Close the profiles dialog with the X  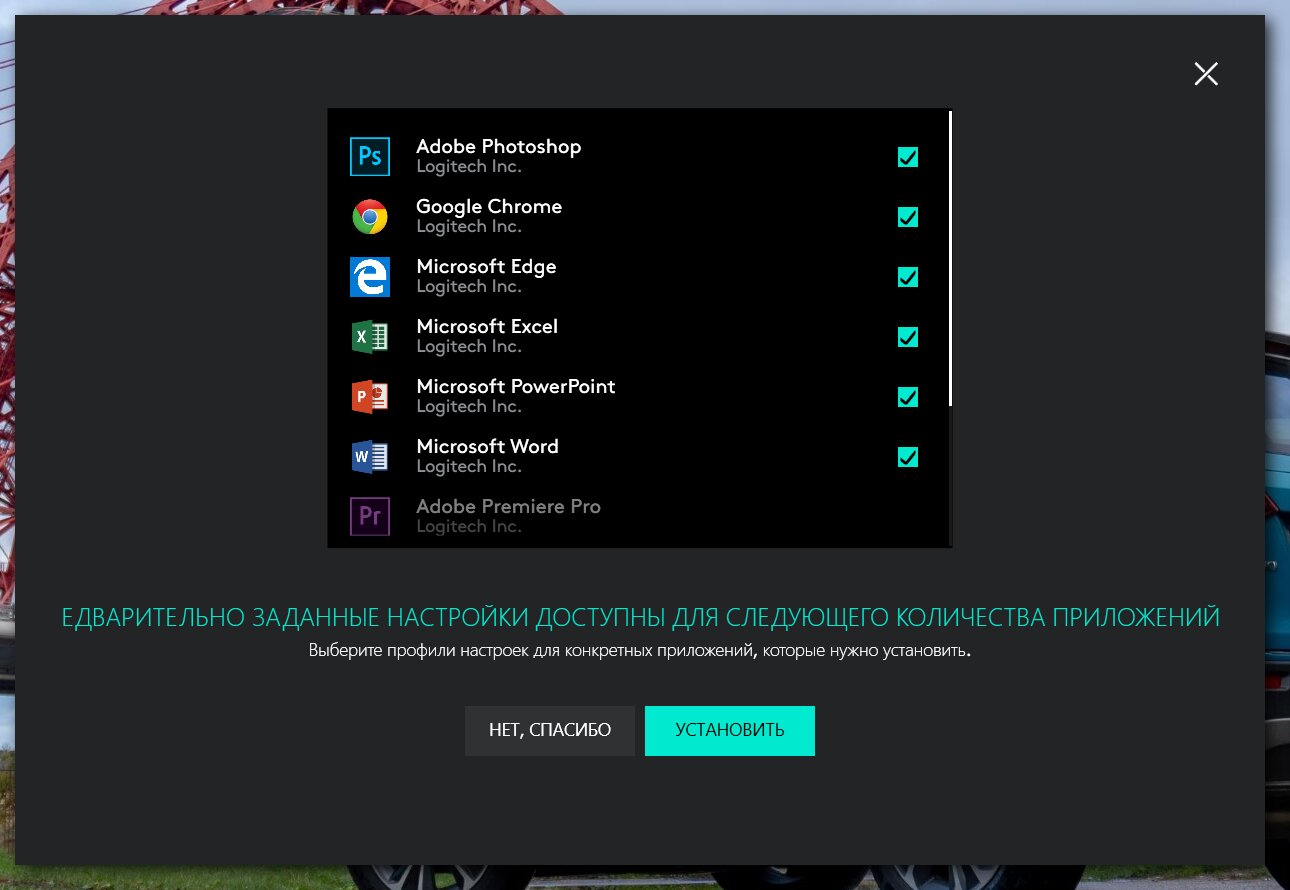1206,73
